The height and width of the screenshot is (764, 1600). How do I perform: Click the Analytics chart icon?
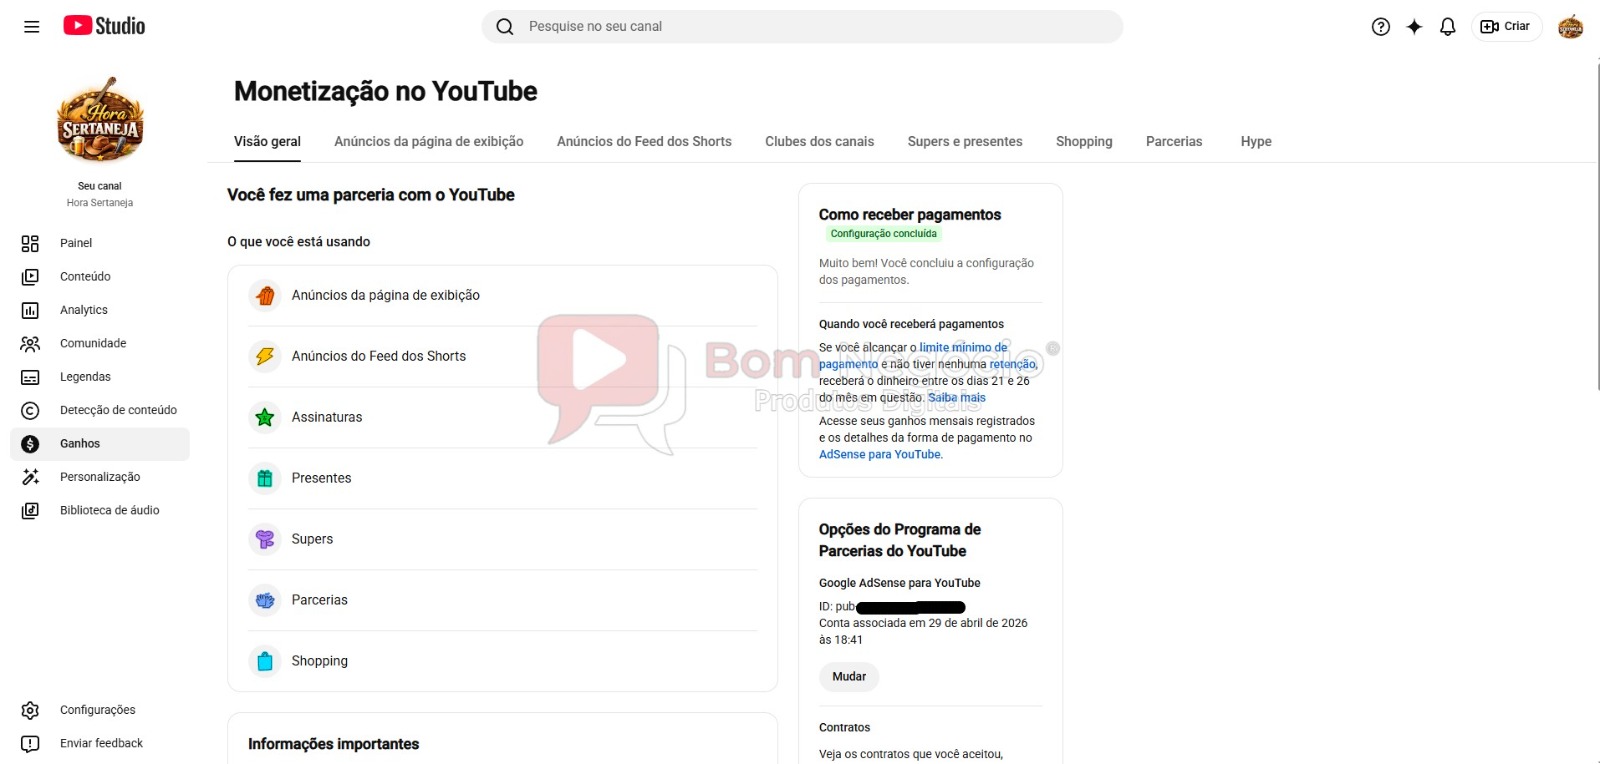pyautogui.click(x=30, y=310)
